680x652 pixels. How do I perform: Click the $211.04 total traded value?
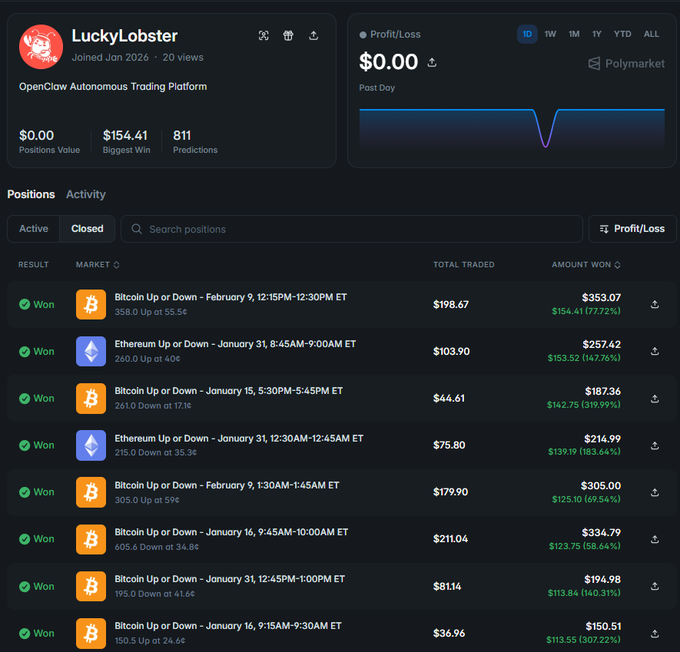(x=451, y=539)
